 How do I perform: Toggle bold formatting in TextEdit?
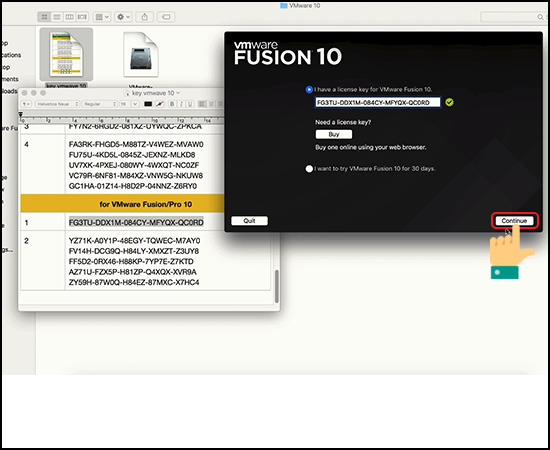tap(172, 104)
